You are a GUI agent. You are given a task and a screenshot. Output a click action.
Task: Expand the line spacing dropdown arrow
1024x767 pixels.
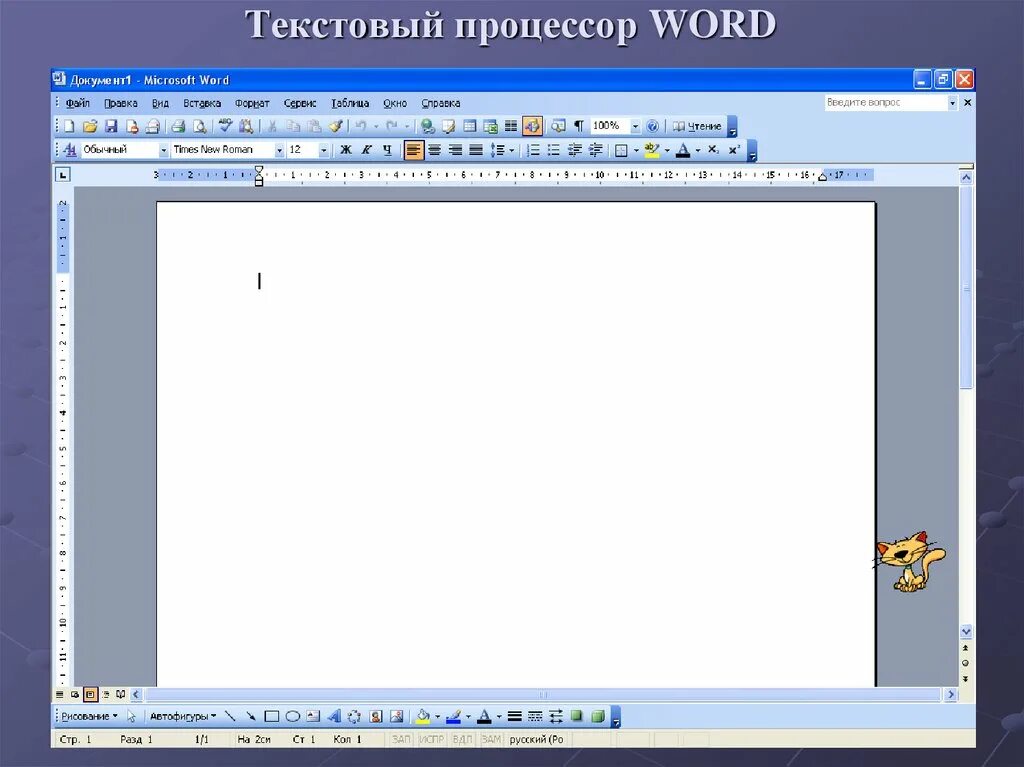pos(511,150)
